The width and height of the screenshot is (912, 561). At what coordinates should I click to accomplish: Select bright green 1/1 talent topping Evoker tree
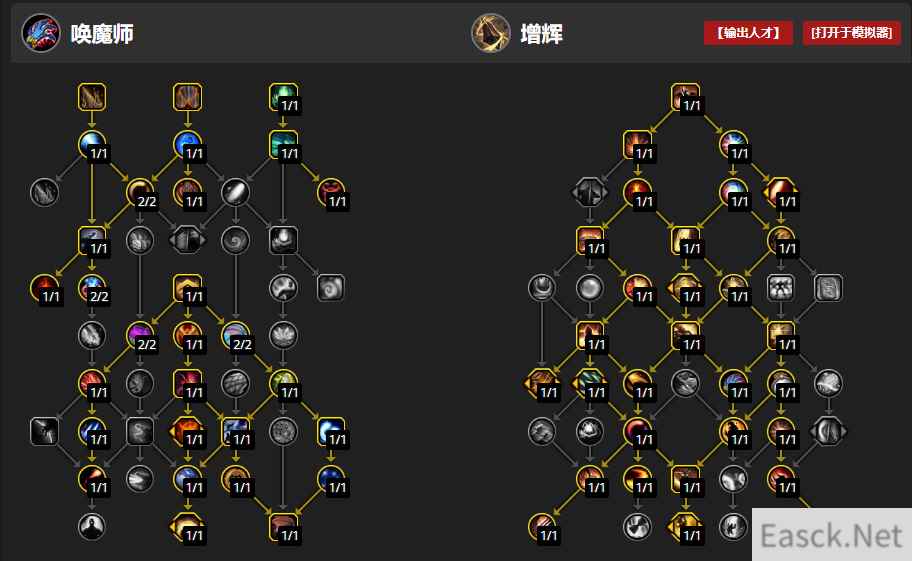pos(283,97)
